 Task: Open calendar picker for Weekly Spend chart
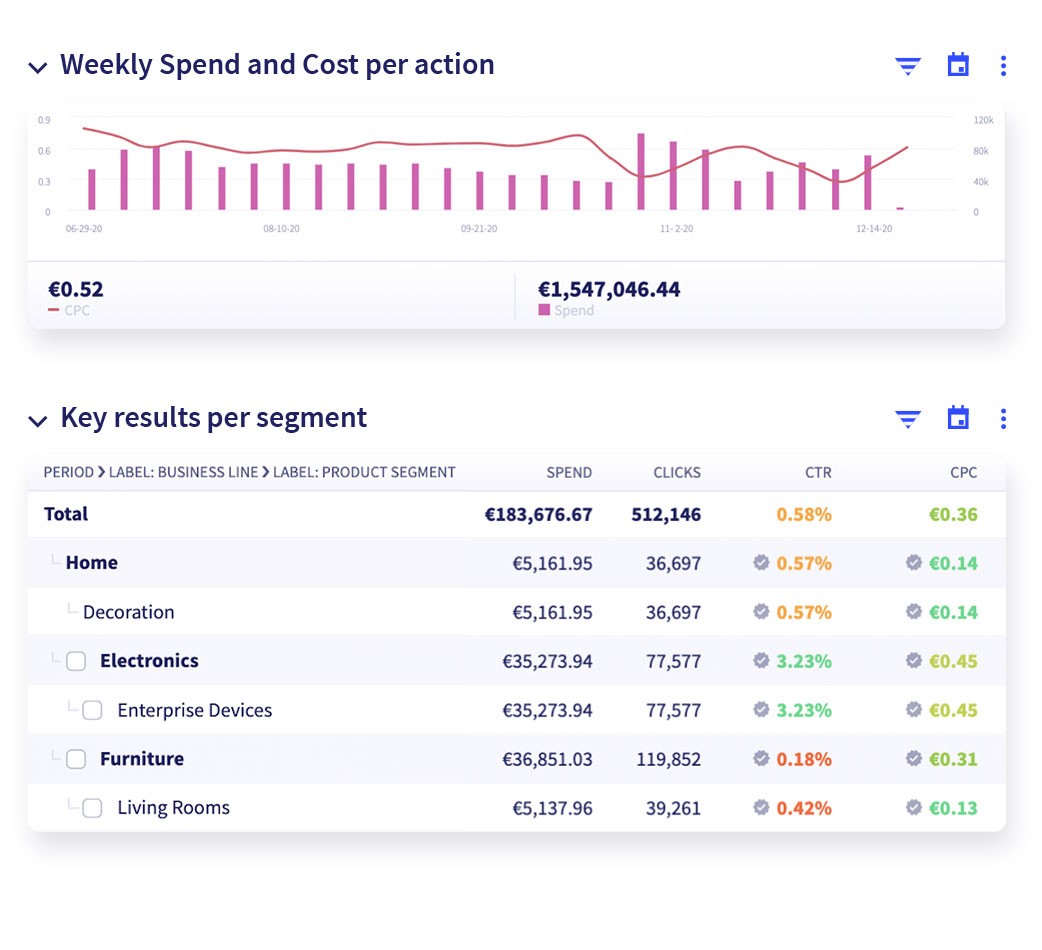(x=958, y=64)
